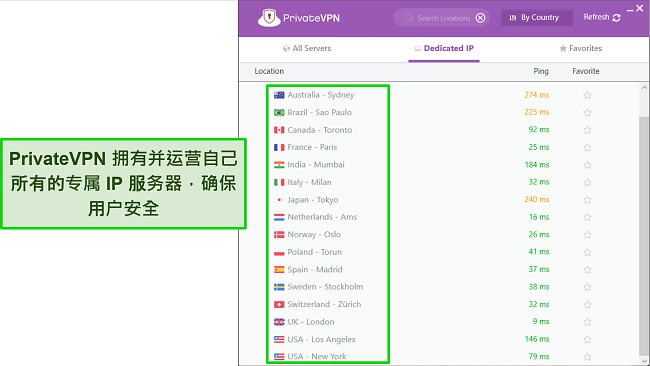650x366 pixels.
Task: Switch to the Dedicated IP tab
Action: 444,48
